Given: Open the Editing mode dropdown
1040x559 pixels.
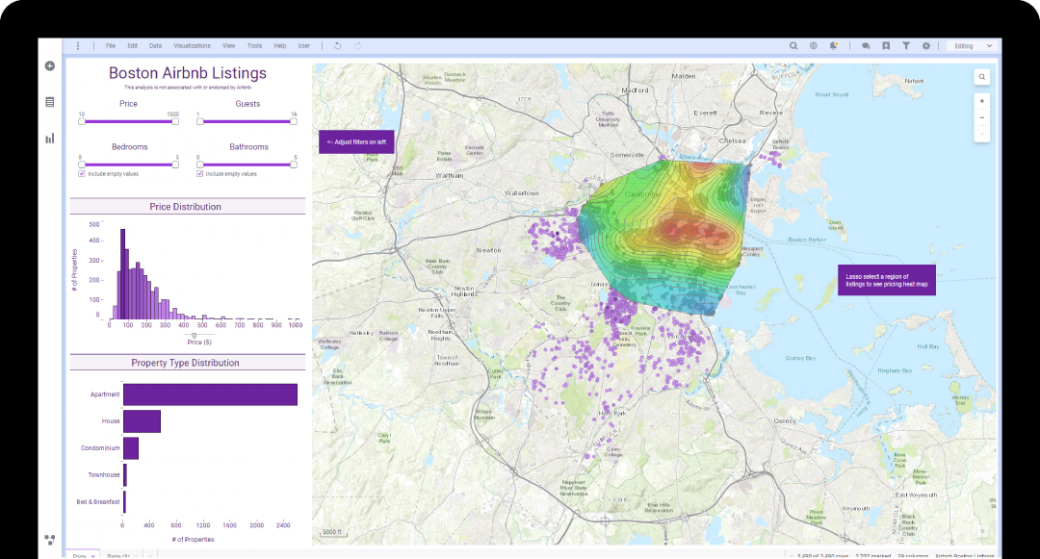Looking at the screenshot, I should 973,46.
